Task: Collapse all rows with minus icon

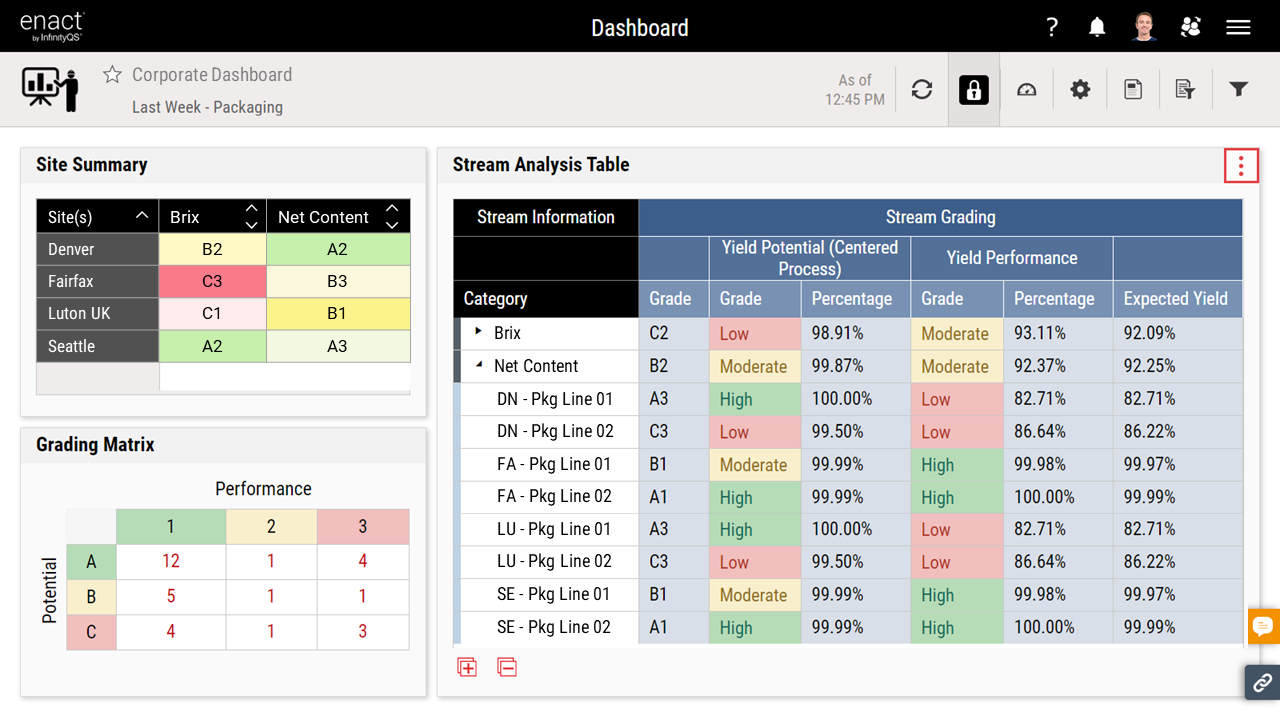Action: click(x=507, y=667)
